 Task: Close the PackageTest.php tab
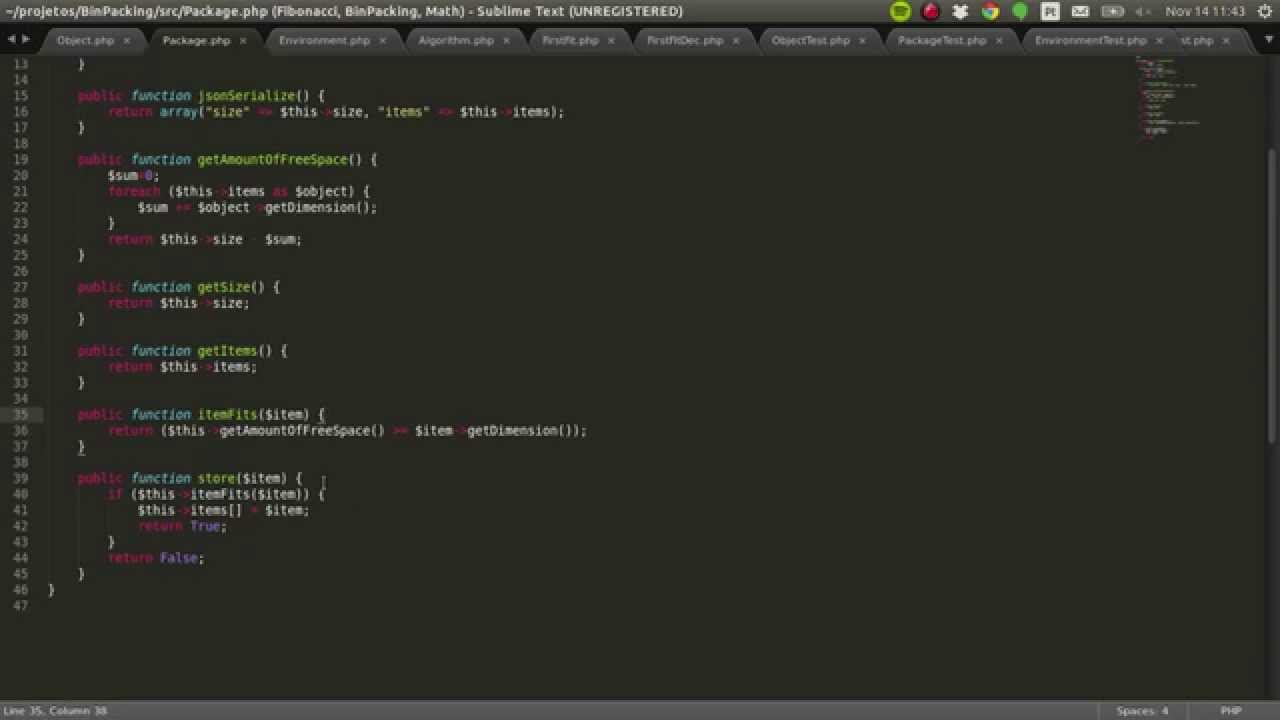tap(1000, 41)
